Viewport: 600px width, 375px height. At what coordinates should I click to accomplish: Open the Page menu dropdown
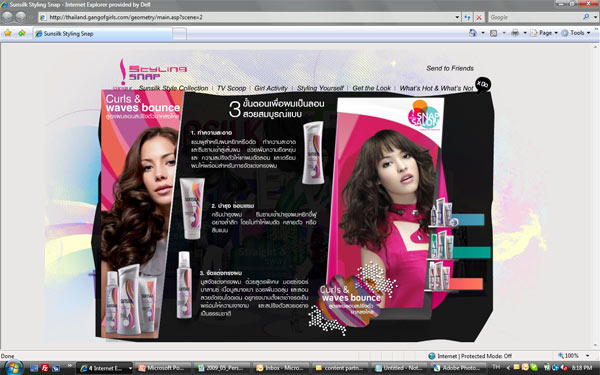[544, 33]
